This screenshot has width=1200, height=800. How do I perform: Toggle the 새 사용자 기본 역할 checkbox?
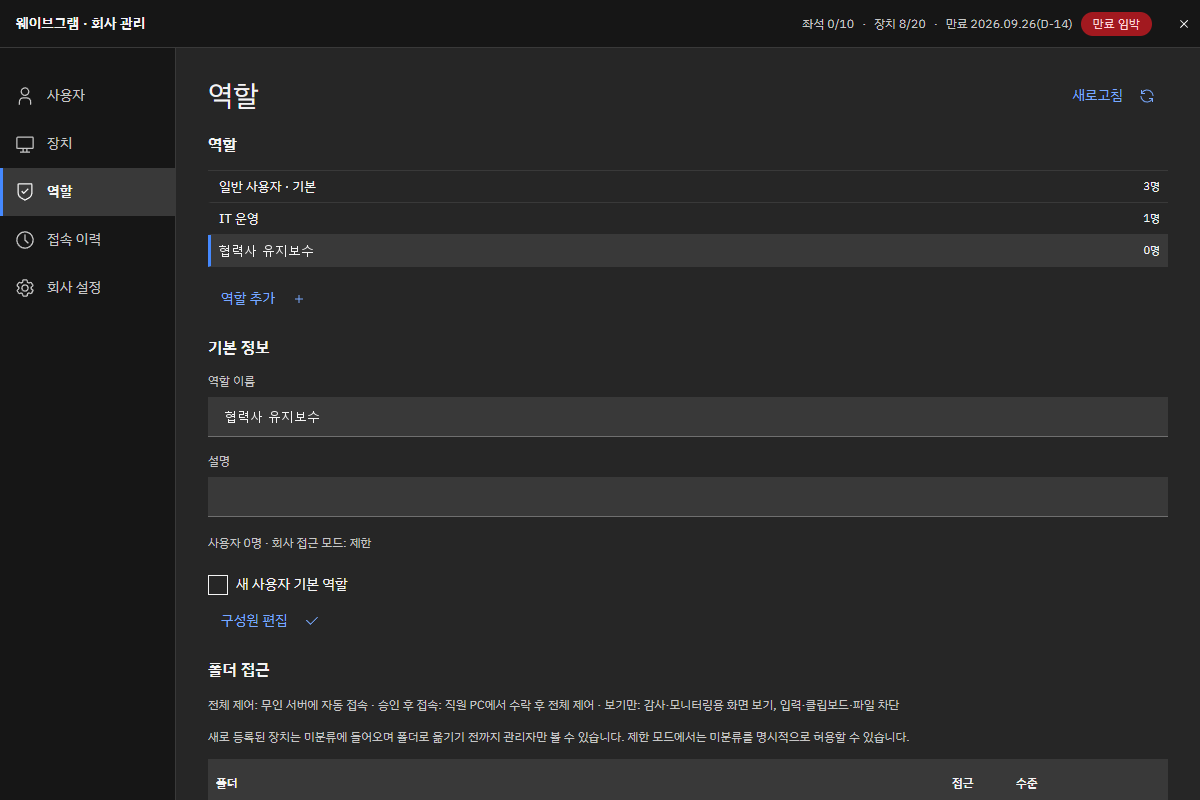point(218,585)
